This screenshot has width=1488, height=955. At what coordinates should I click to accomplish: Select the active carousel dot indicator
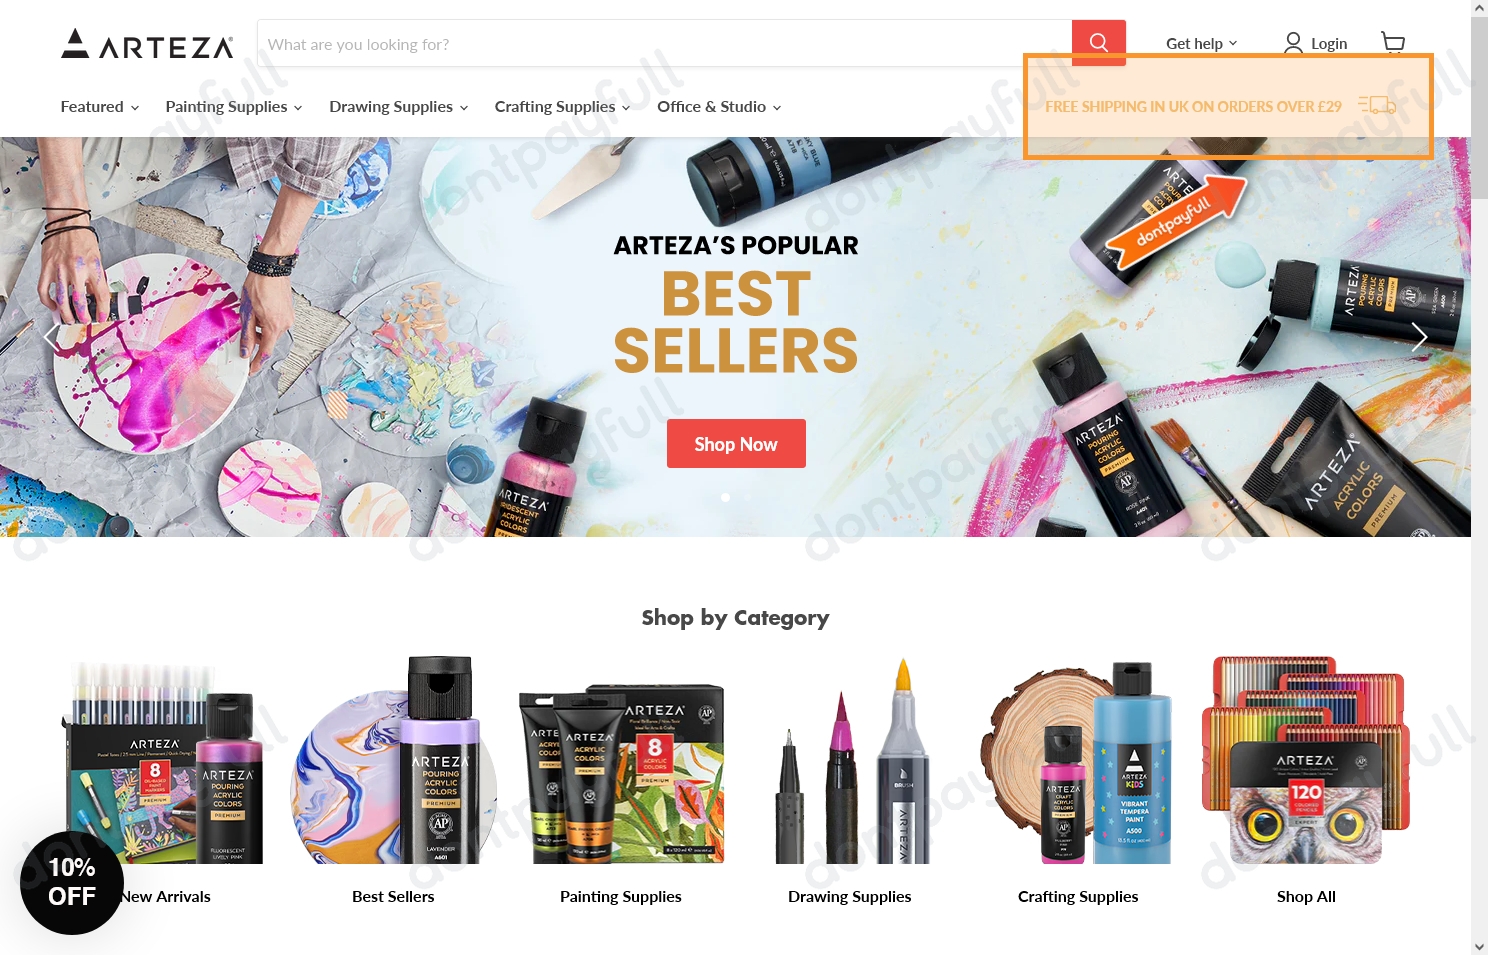pyautogui.click(x=726, y=497)
